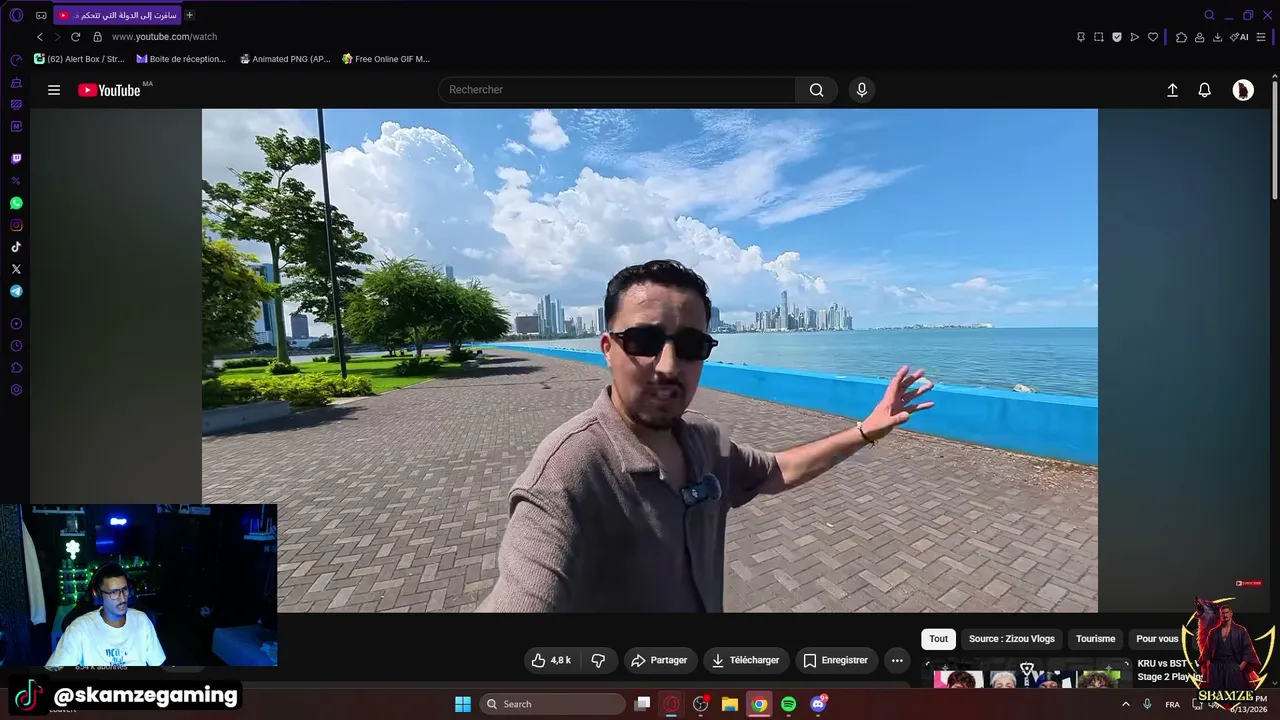This screenshot has width=1280, height=720.
Task: Open Opera tab search magnifier
Action: click(1210, 15)
